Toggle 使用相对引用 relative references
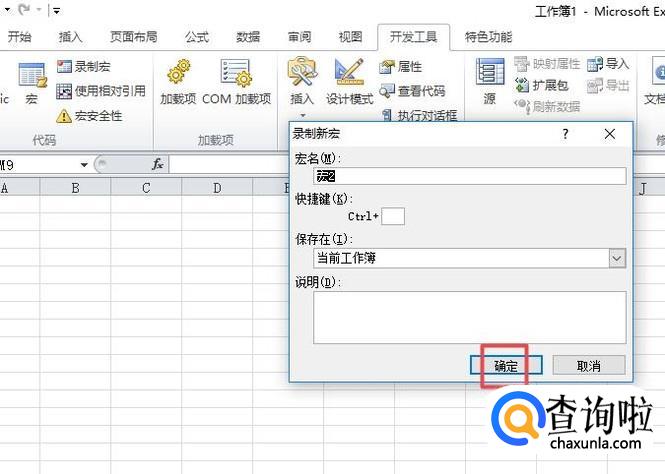Image resolution: width=665 pixels, height=474 pixels. coord(65,91)
